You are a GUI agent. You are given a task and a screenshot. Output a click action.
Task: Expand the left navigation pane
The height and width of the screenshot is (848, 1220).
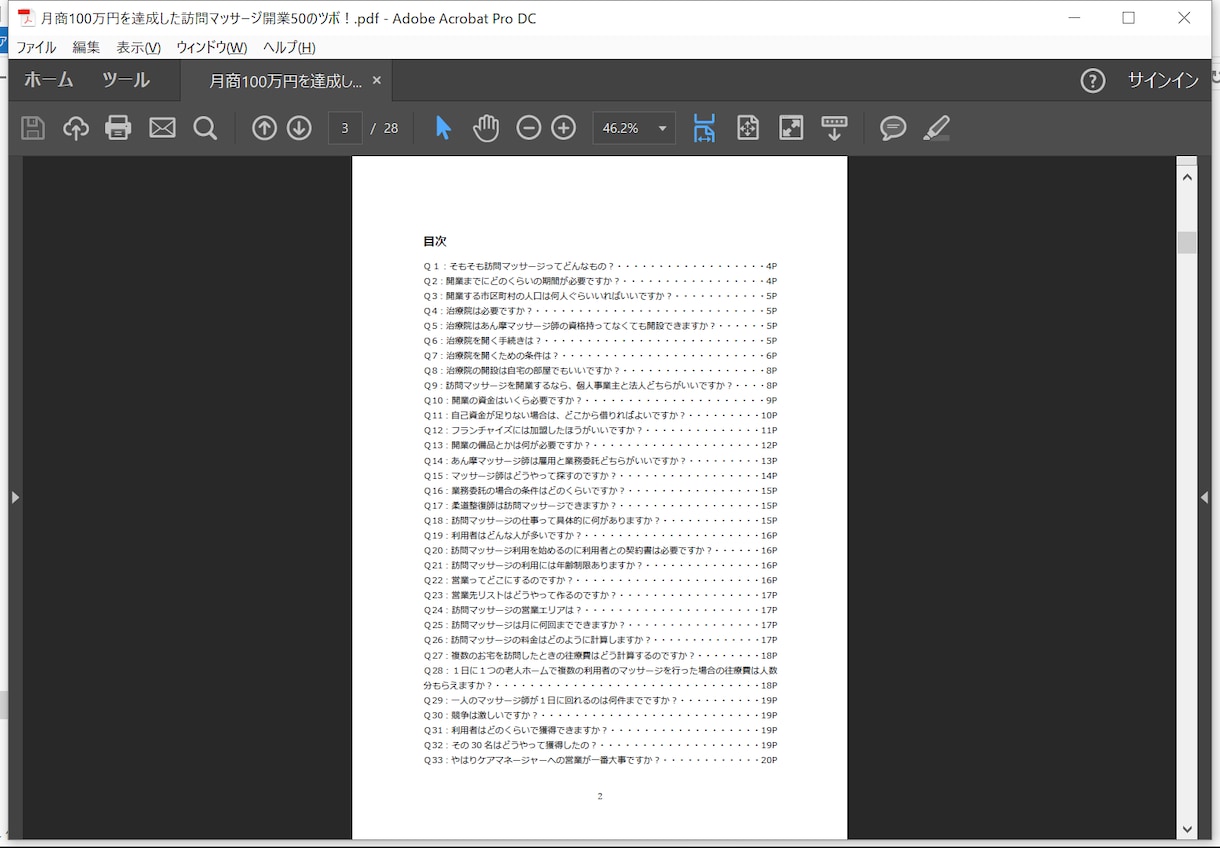pyautogui.click(x=15, y=497)
